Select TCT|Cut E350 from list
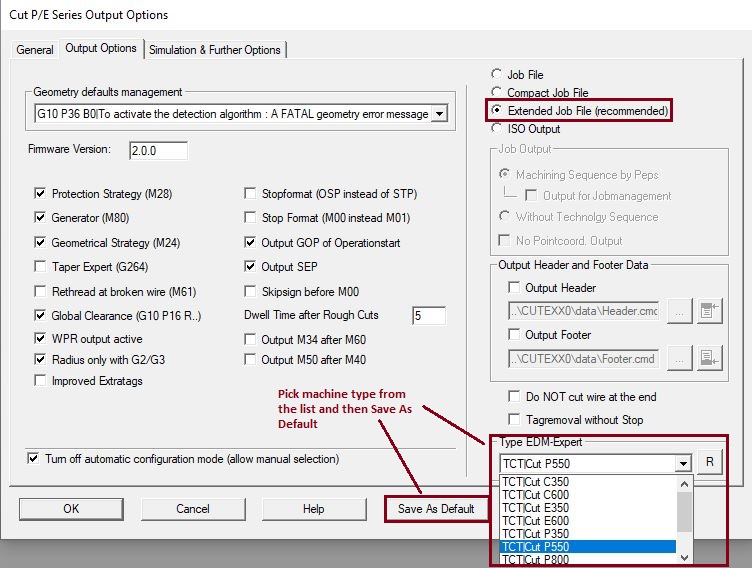 coord(588,508)
